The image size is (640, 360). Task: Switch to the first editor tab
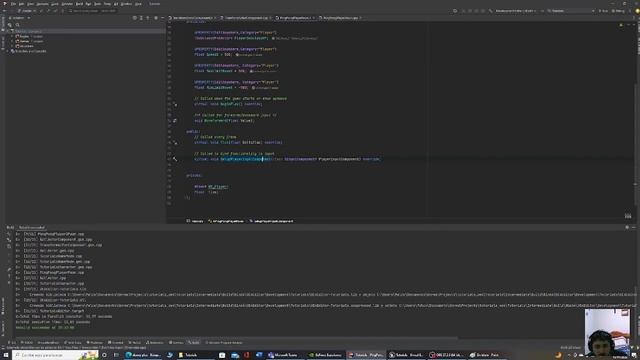click(x=192, y=18)
